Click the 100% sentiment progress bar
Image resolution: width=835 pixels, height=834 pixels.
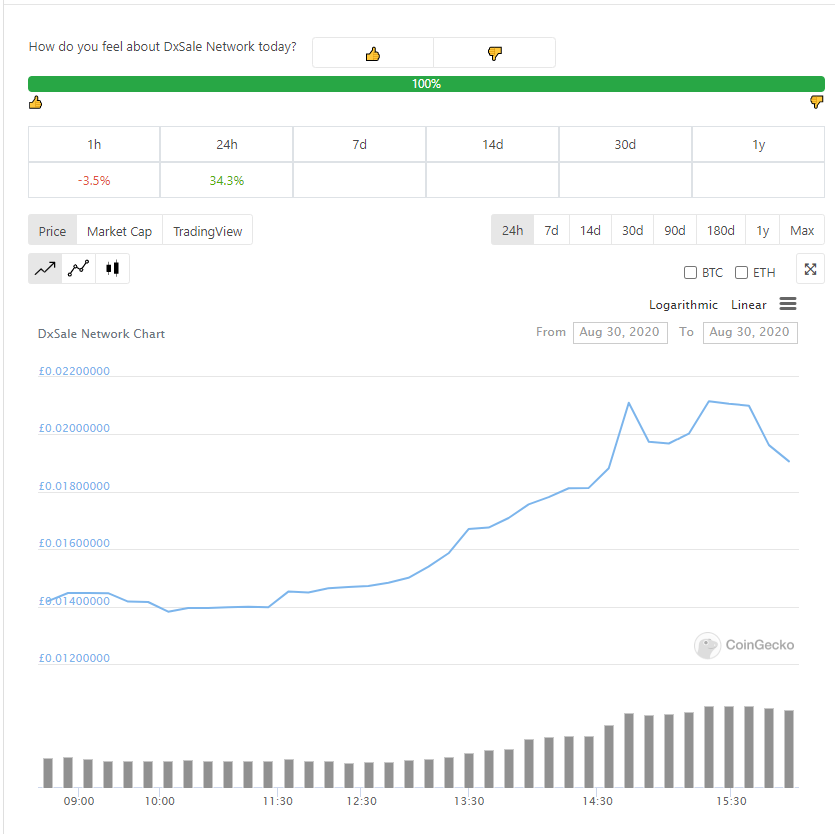coord(426,84)
